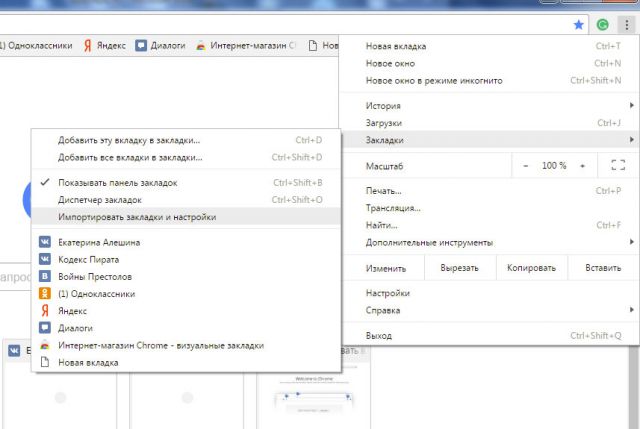Toggle Показывать панель закладок checkmark

tap(45, 182)
